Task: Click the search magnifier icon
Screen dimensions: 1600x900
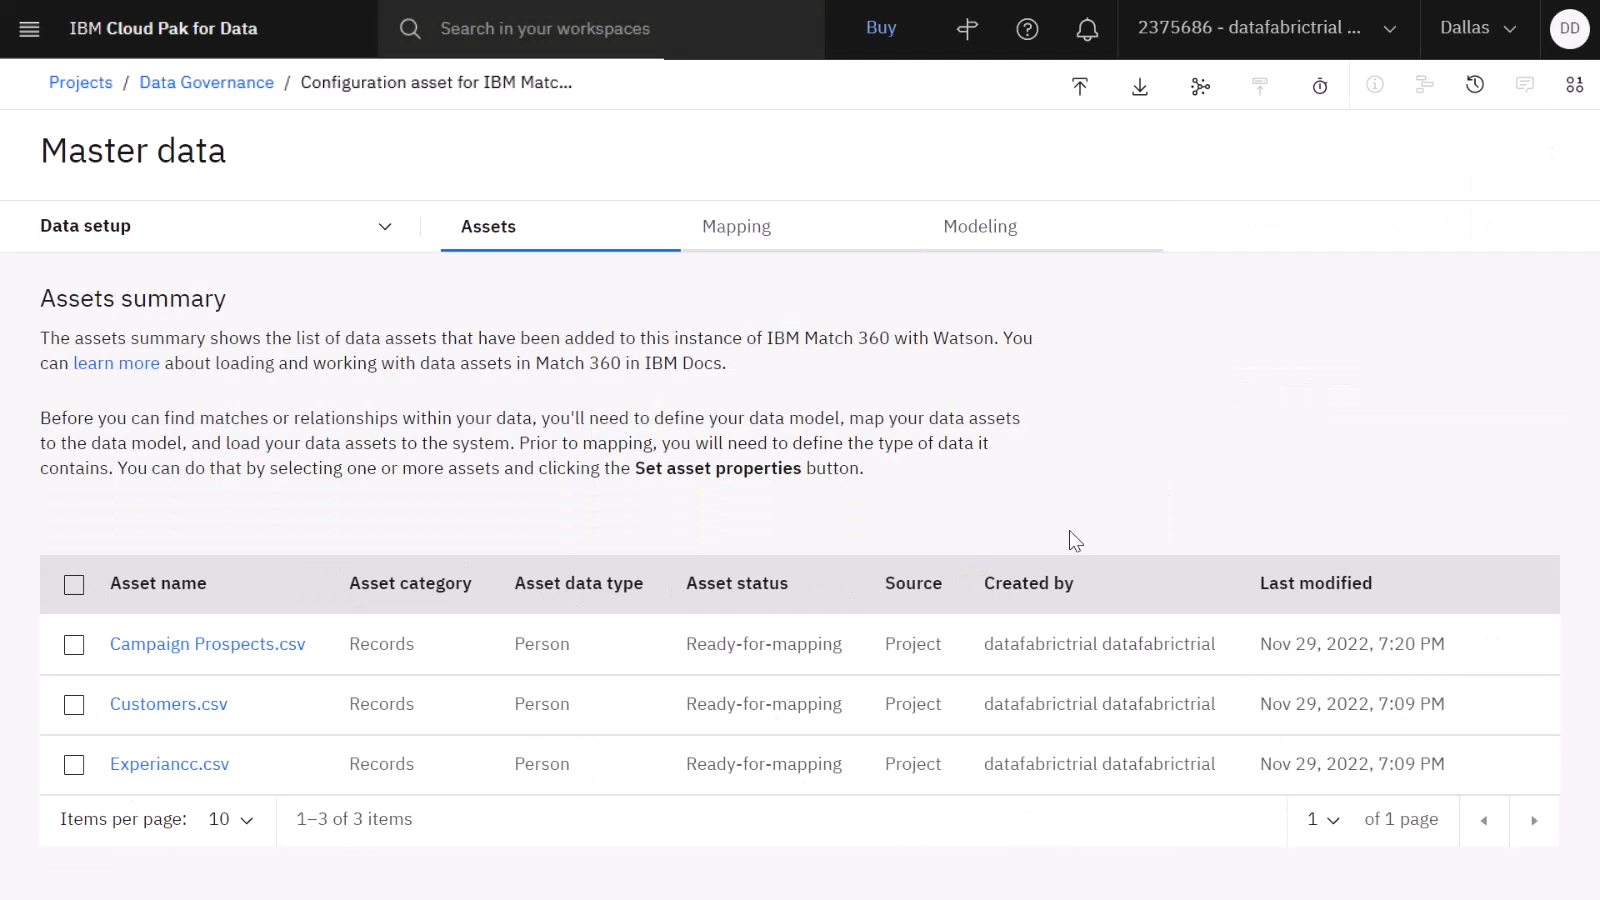Action: point(410,29)
